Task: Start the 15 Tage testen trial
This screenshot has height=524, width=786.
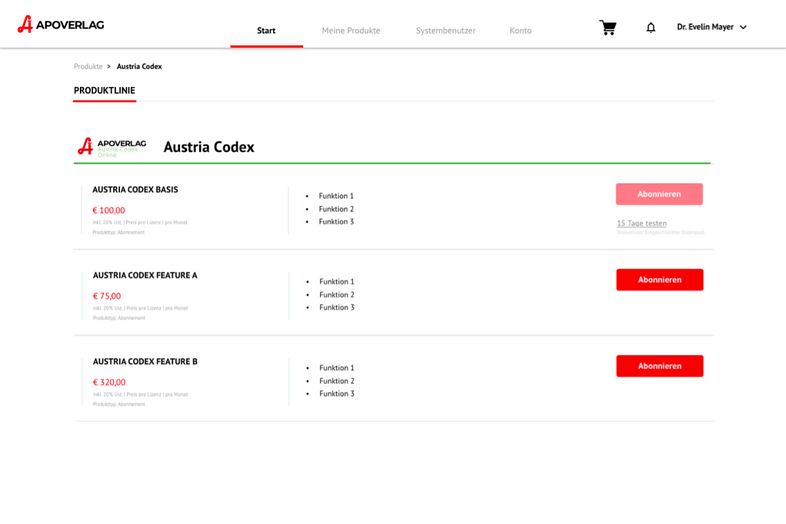Action: (641, 224)
